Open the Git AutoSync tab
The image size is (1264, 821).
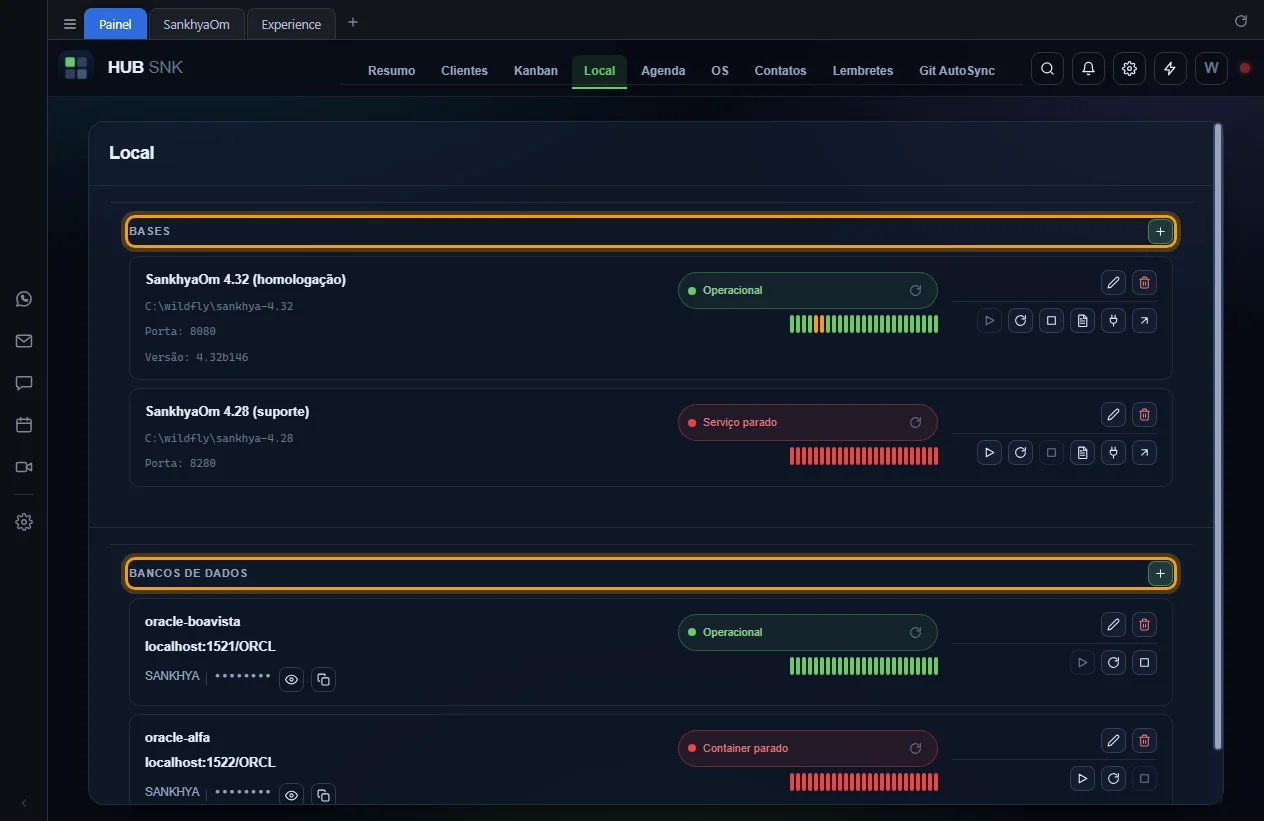click(957, 71)
